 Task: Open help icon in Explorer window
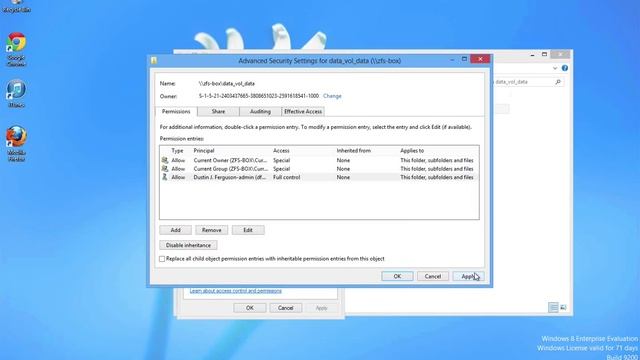(x=565, y=68)
